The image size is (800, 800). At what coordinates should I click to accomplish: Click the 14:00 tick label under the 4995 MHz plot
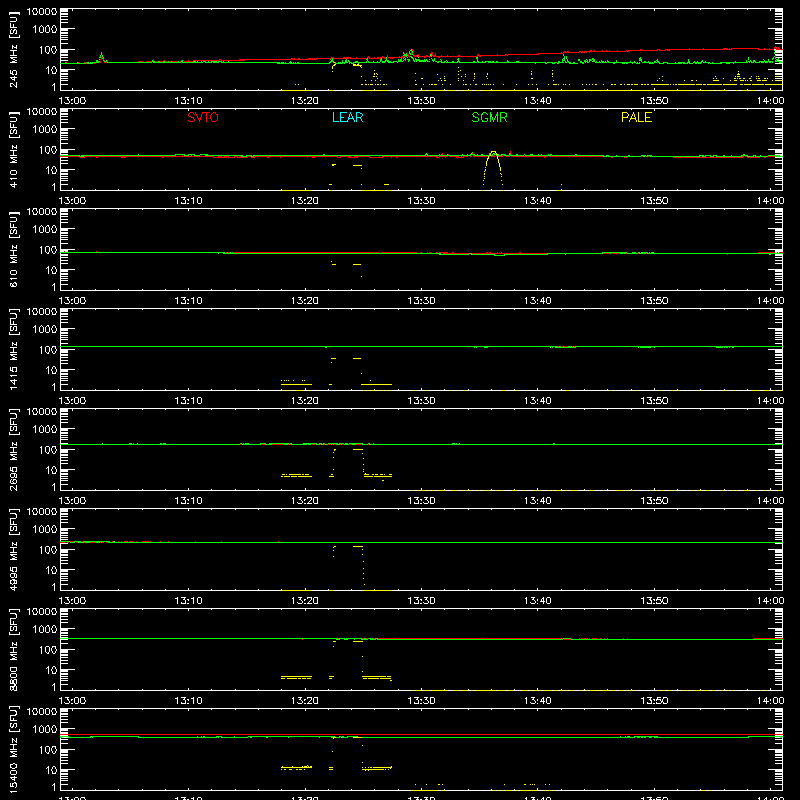coord(770,601)
